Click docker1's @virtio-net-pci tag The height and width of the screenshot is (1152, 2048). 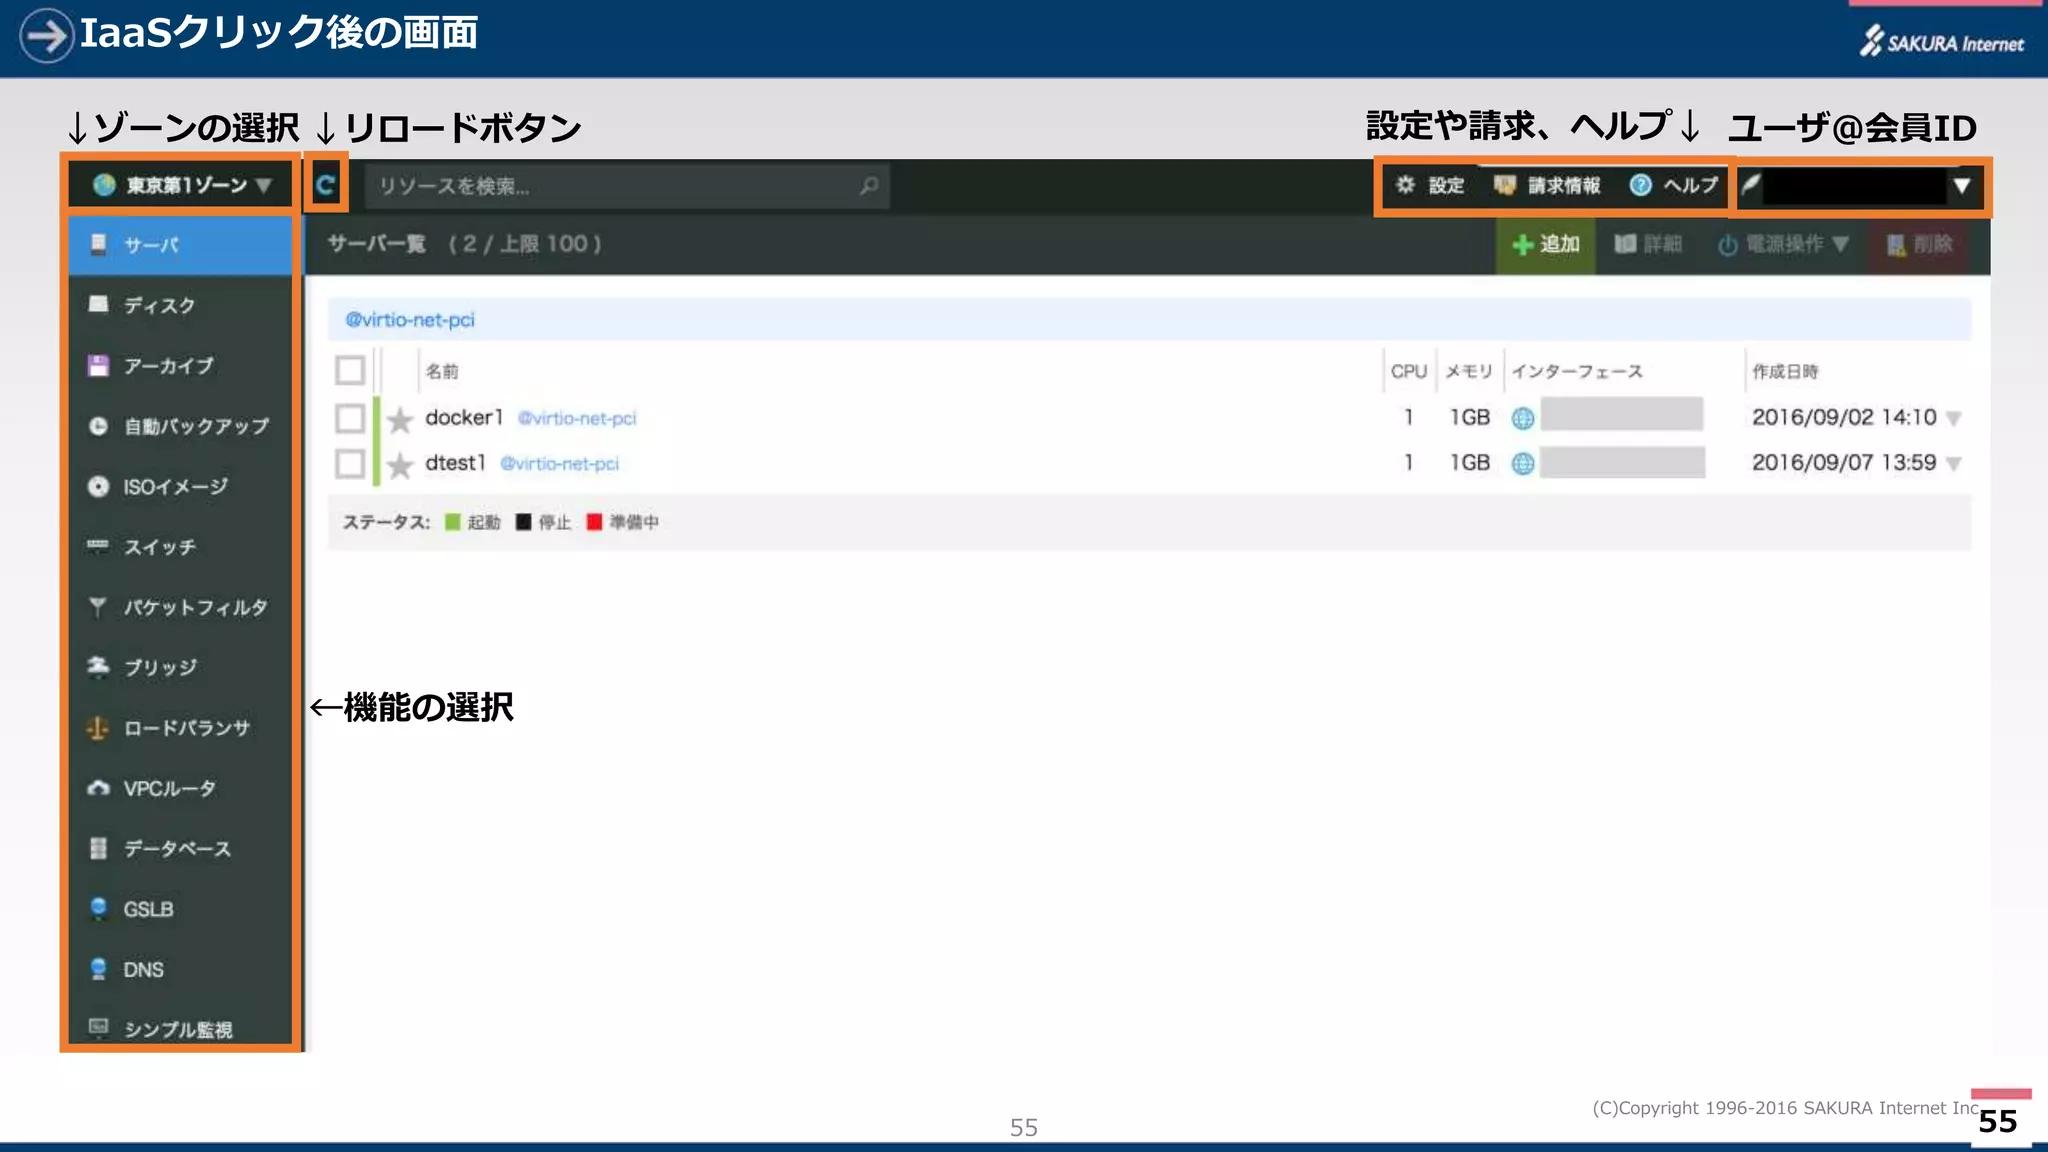tap(577, 418)
